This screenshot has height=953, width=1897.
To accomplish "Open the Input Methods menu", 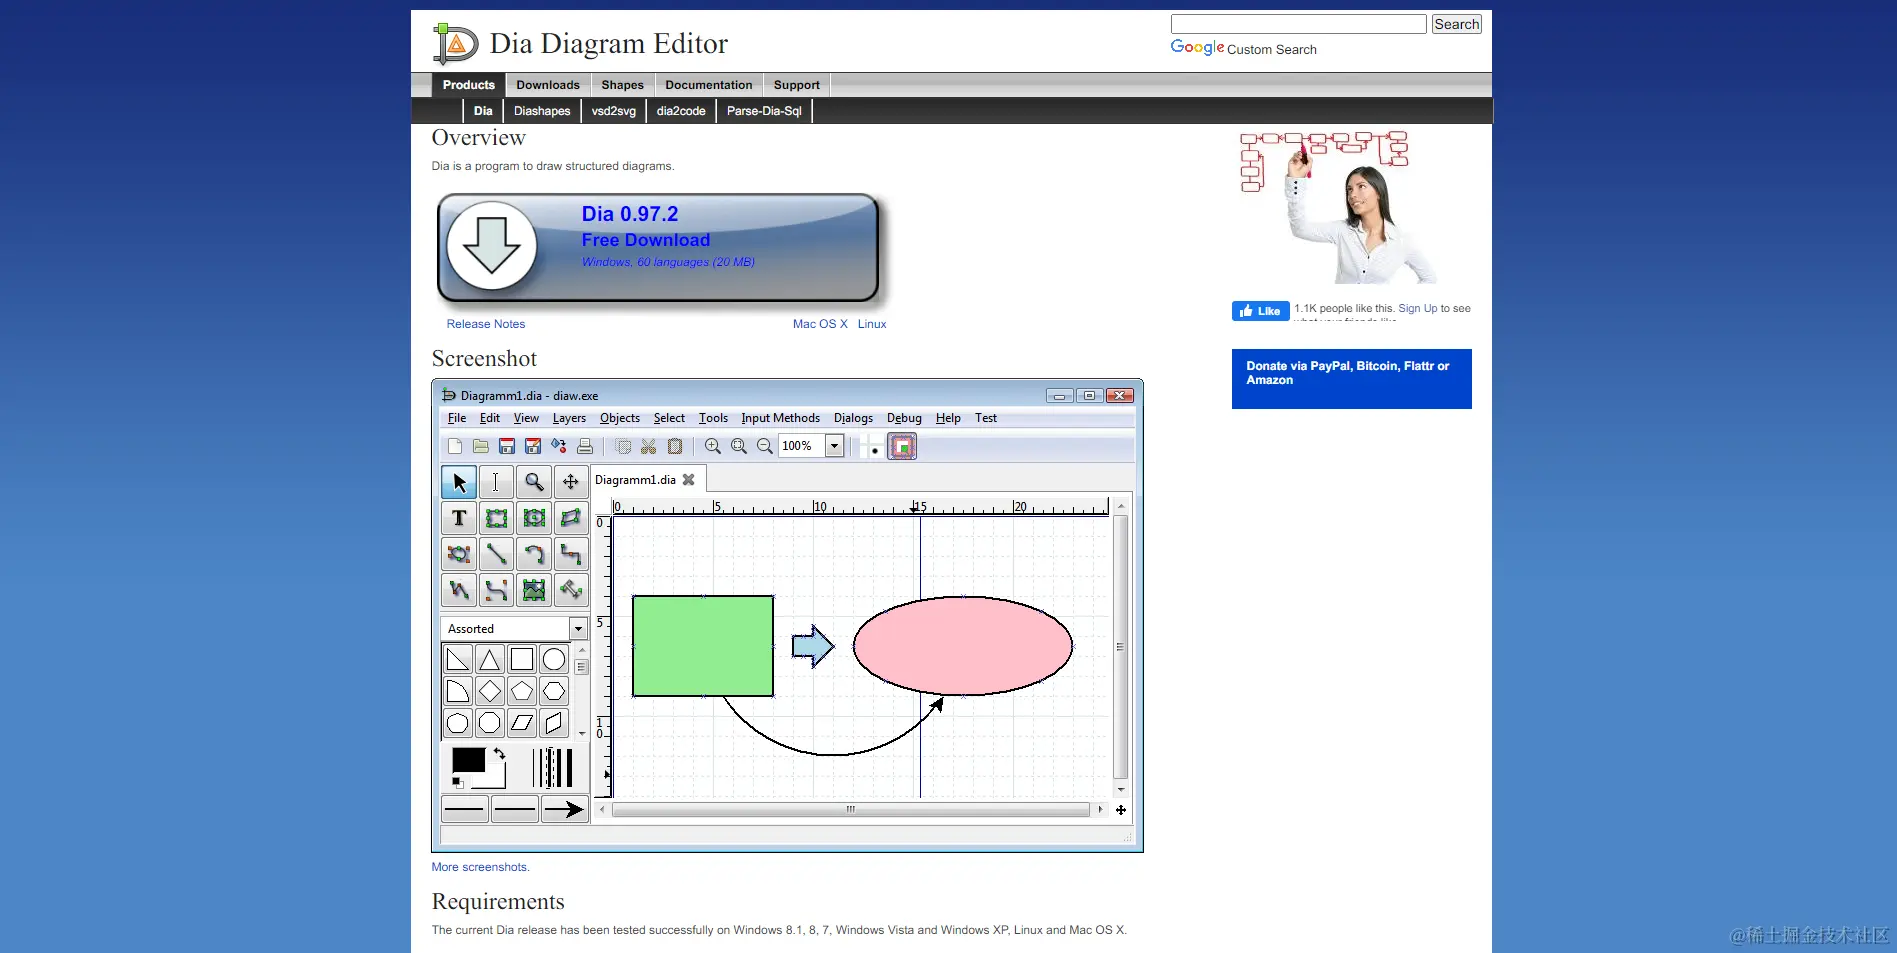I will [x=780, y=418].
